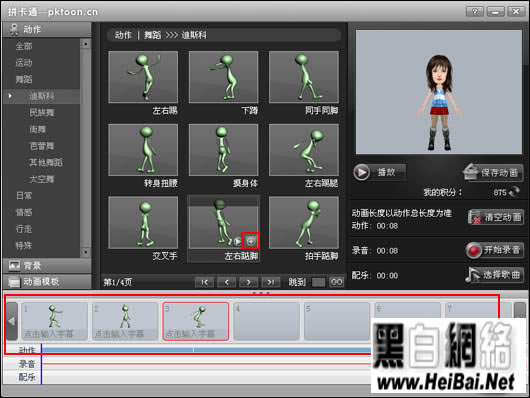Open the 动作 panel header
Image resolution: width=530 pixels, height=398 pixels.
point(47,30)
